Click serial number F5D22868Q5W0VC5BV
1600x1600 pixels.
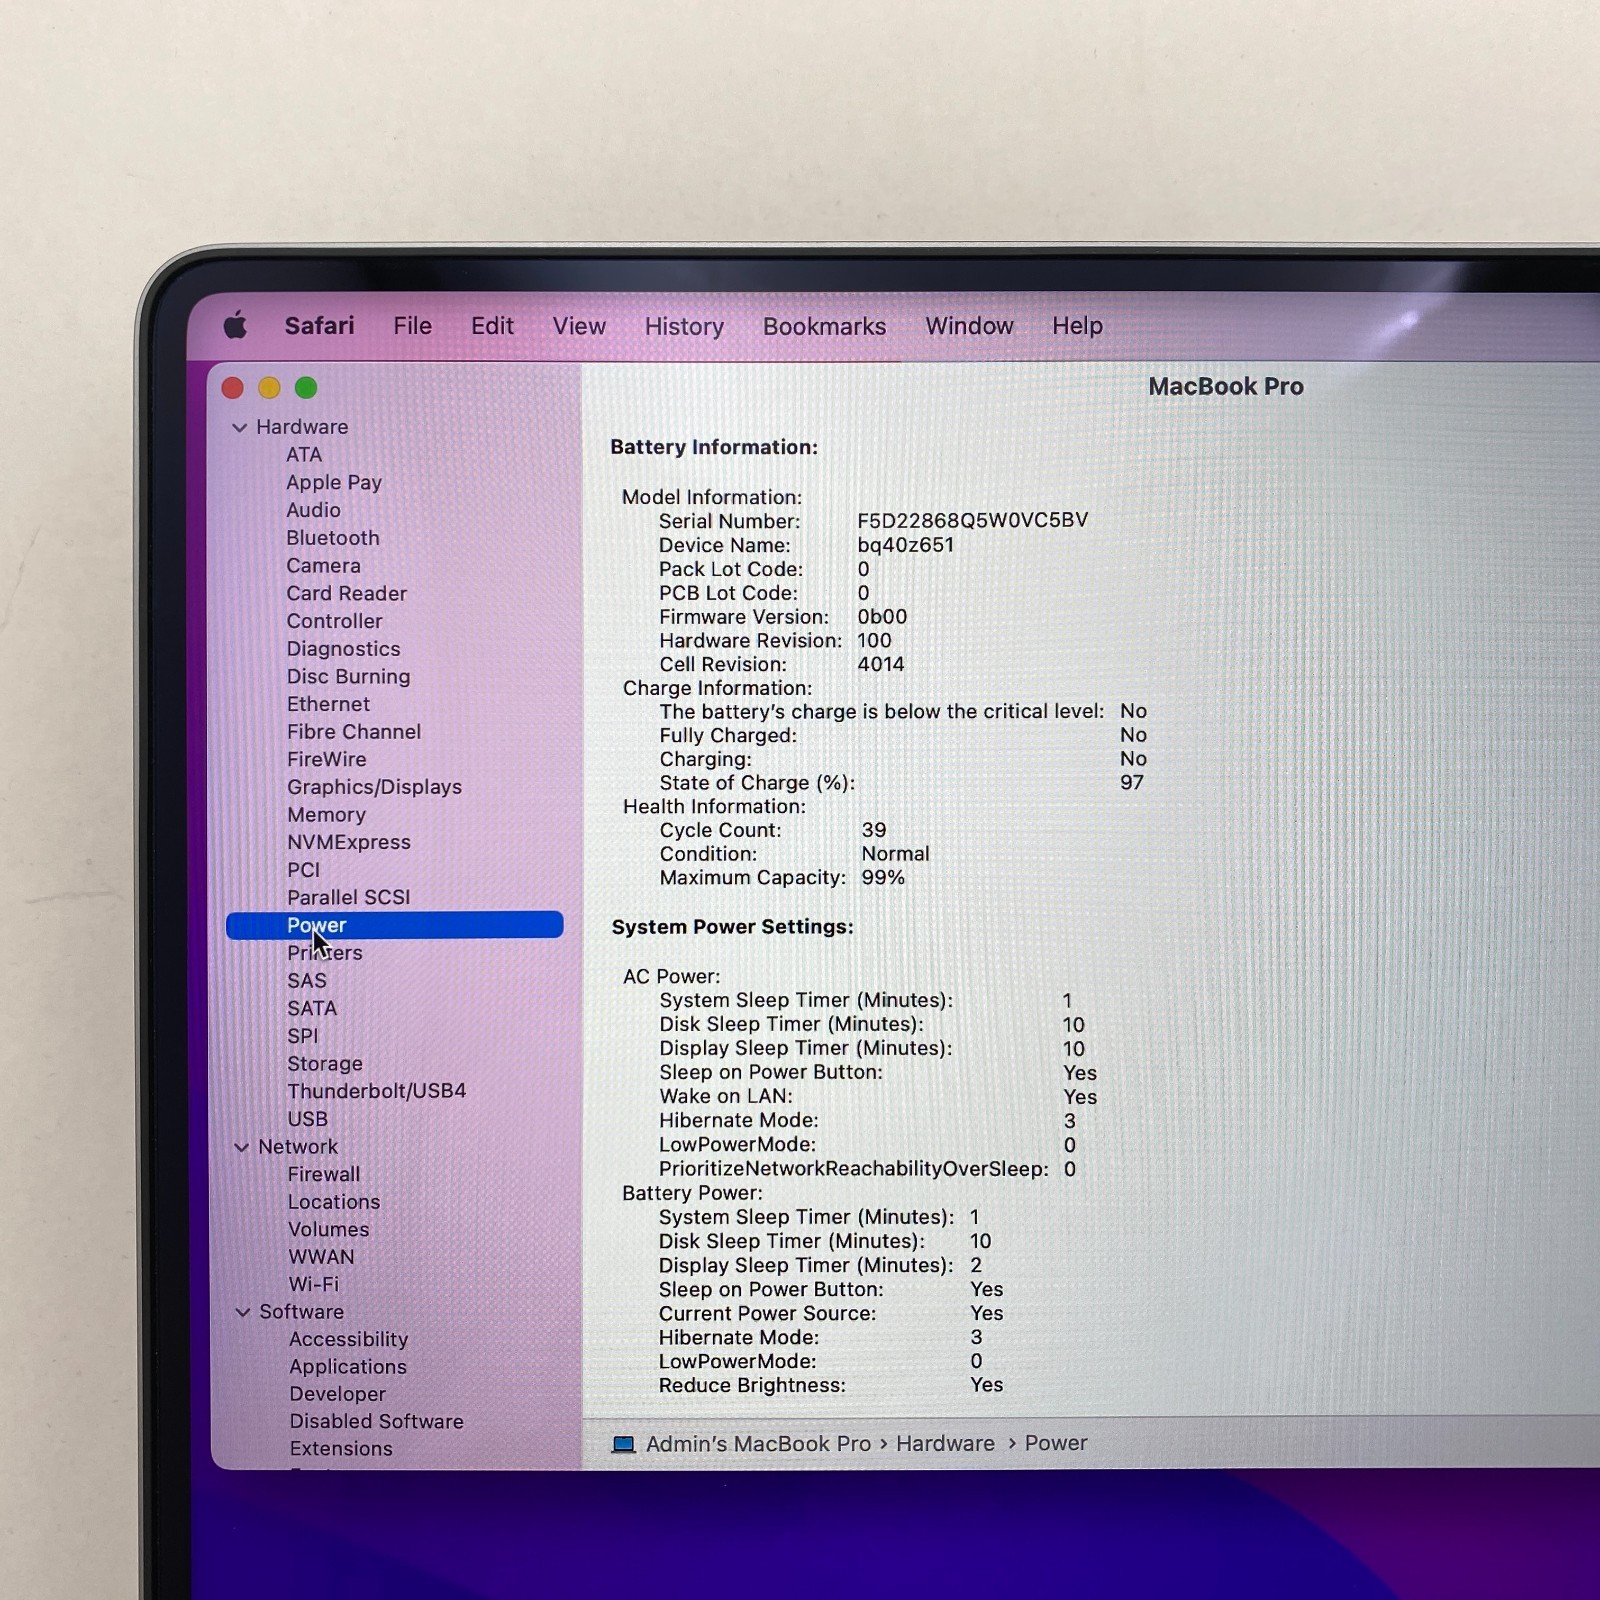coord(972,520)
